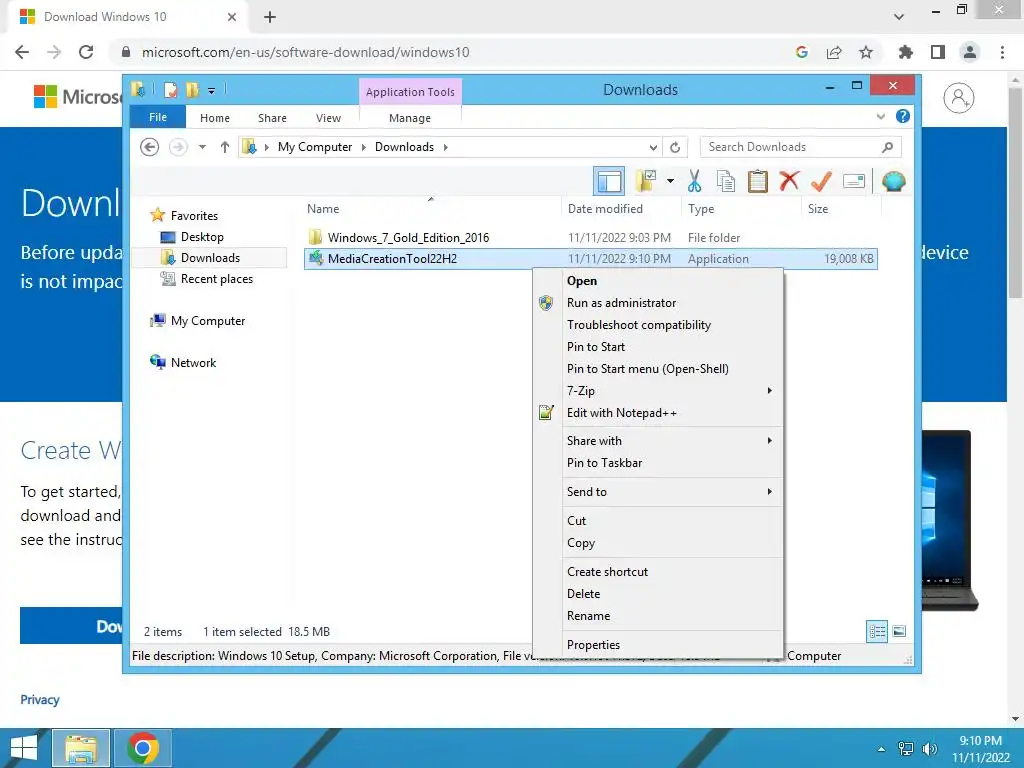The width and height of the screenshot is (1024, 768).
Task: Click the Privacy link on Microsoft page
Action: coord(40,699)
